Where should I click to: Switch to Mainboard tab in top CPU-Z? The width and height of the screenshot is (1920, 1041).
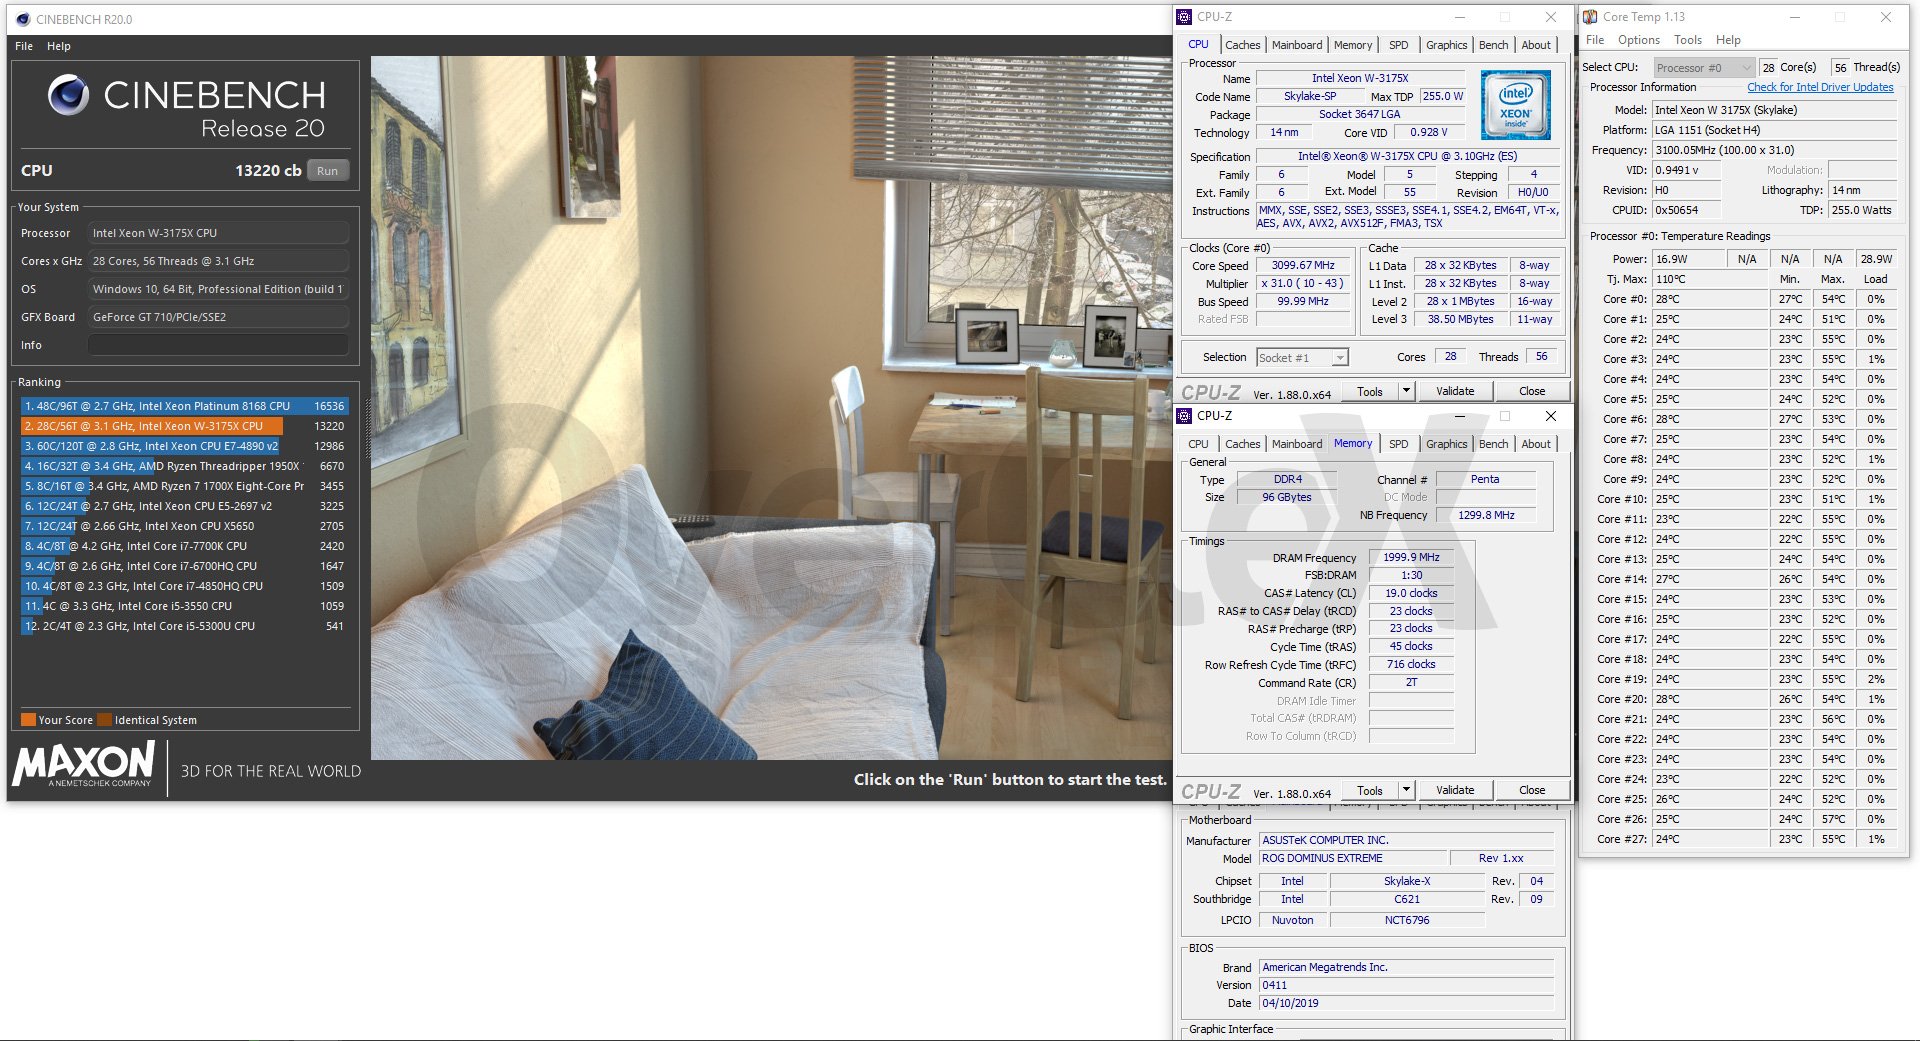pos(1297,45)
